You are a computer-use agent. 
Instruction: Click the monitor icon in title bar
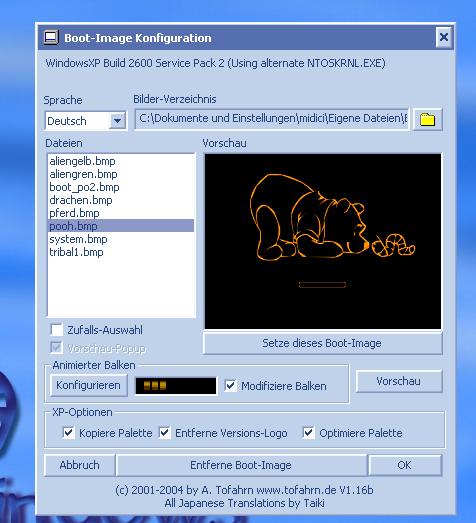51,37
